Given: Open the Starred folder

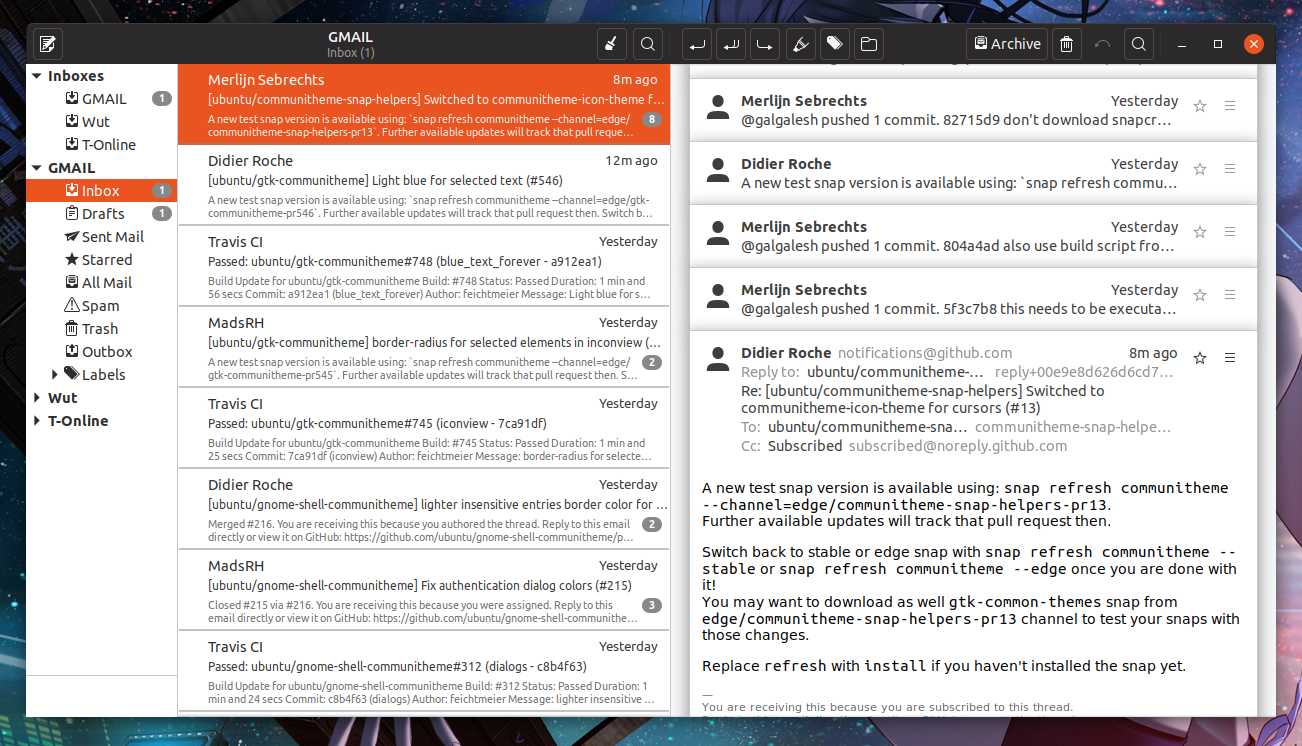Looking at the screenshot, I should [x=101, y=260].
